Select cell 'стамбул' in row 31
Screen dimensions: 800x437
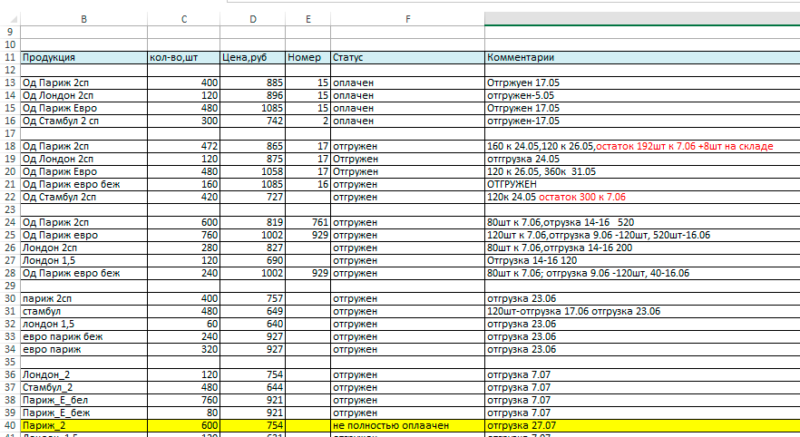(84, 312)
